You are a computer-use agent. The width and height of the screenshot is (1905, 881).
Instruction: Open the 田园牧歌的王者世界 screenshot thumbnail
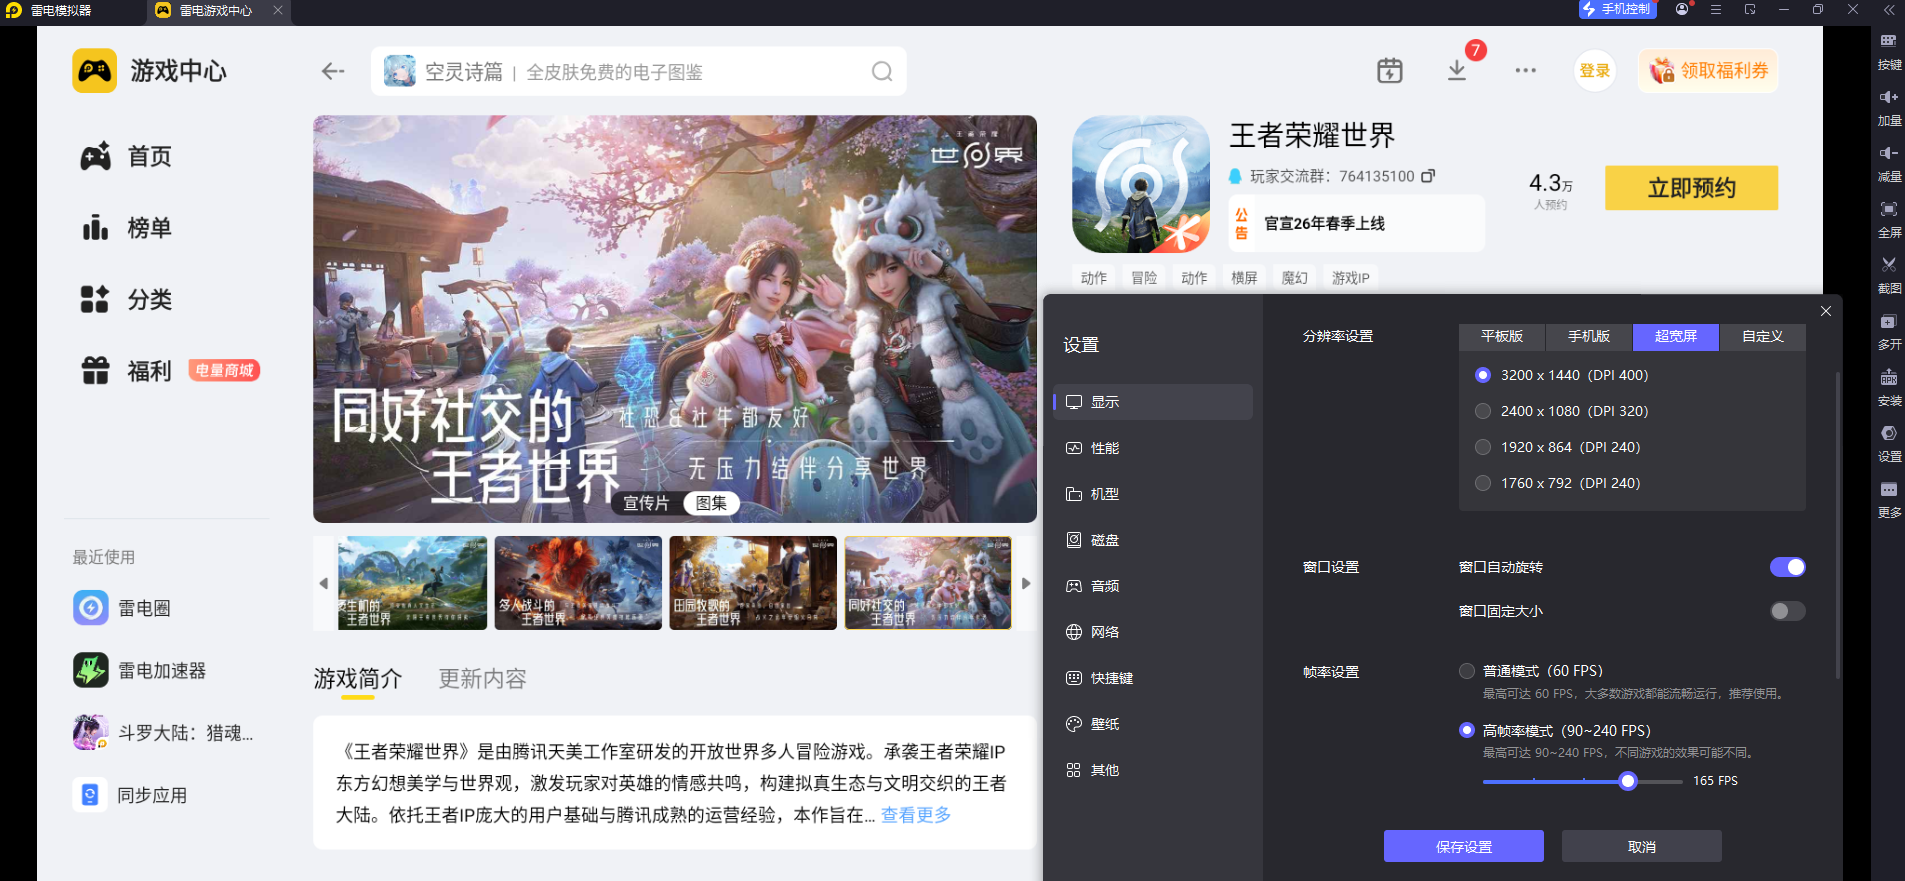pyautogui.click(x=753, y=583)
